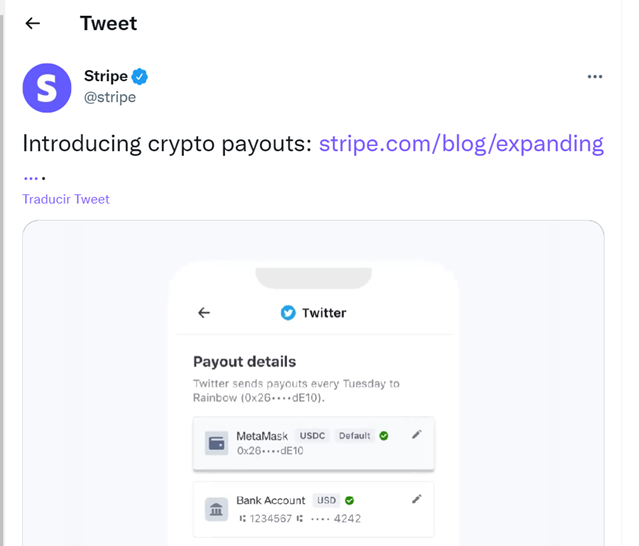Click the Payout details heading

pos(244,361)
